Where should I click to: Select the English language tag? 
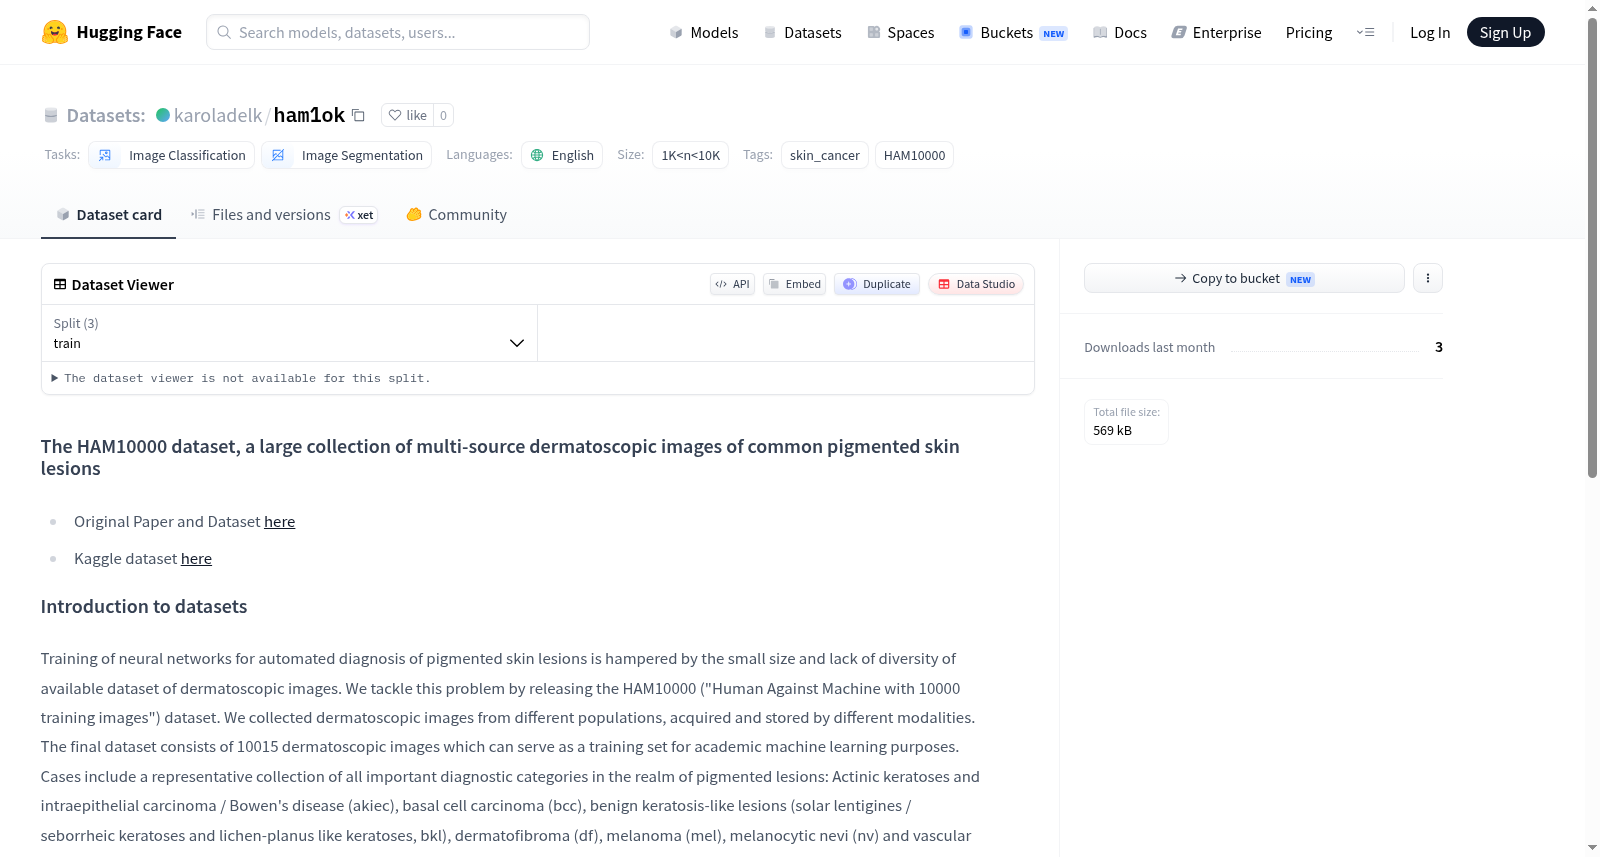562,155
